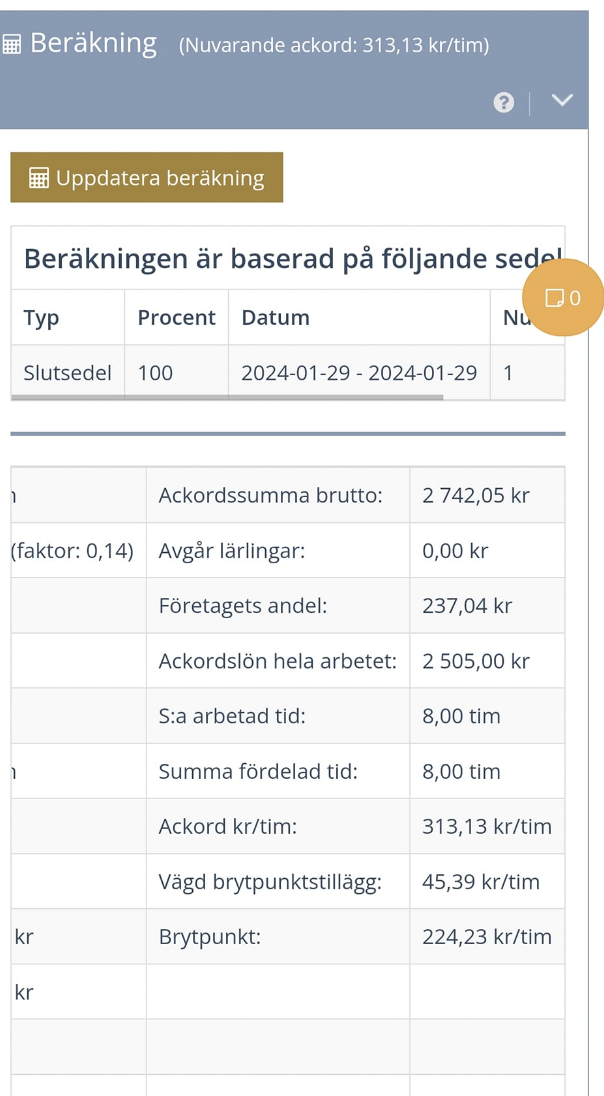Select the Slutsedel row cell
This screenshot has height=1096, width=604.
tap(67, 373)
